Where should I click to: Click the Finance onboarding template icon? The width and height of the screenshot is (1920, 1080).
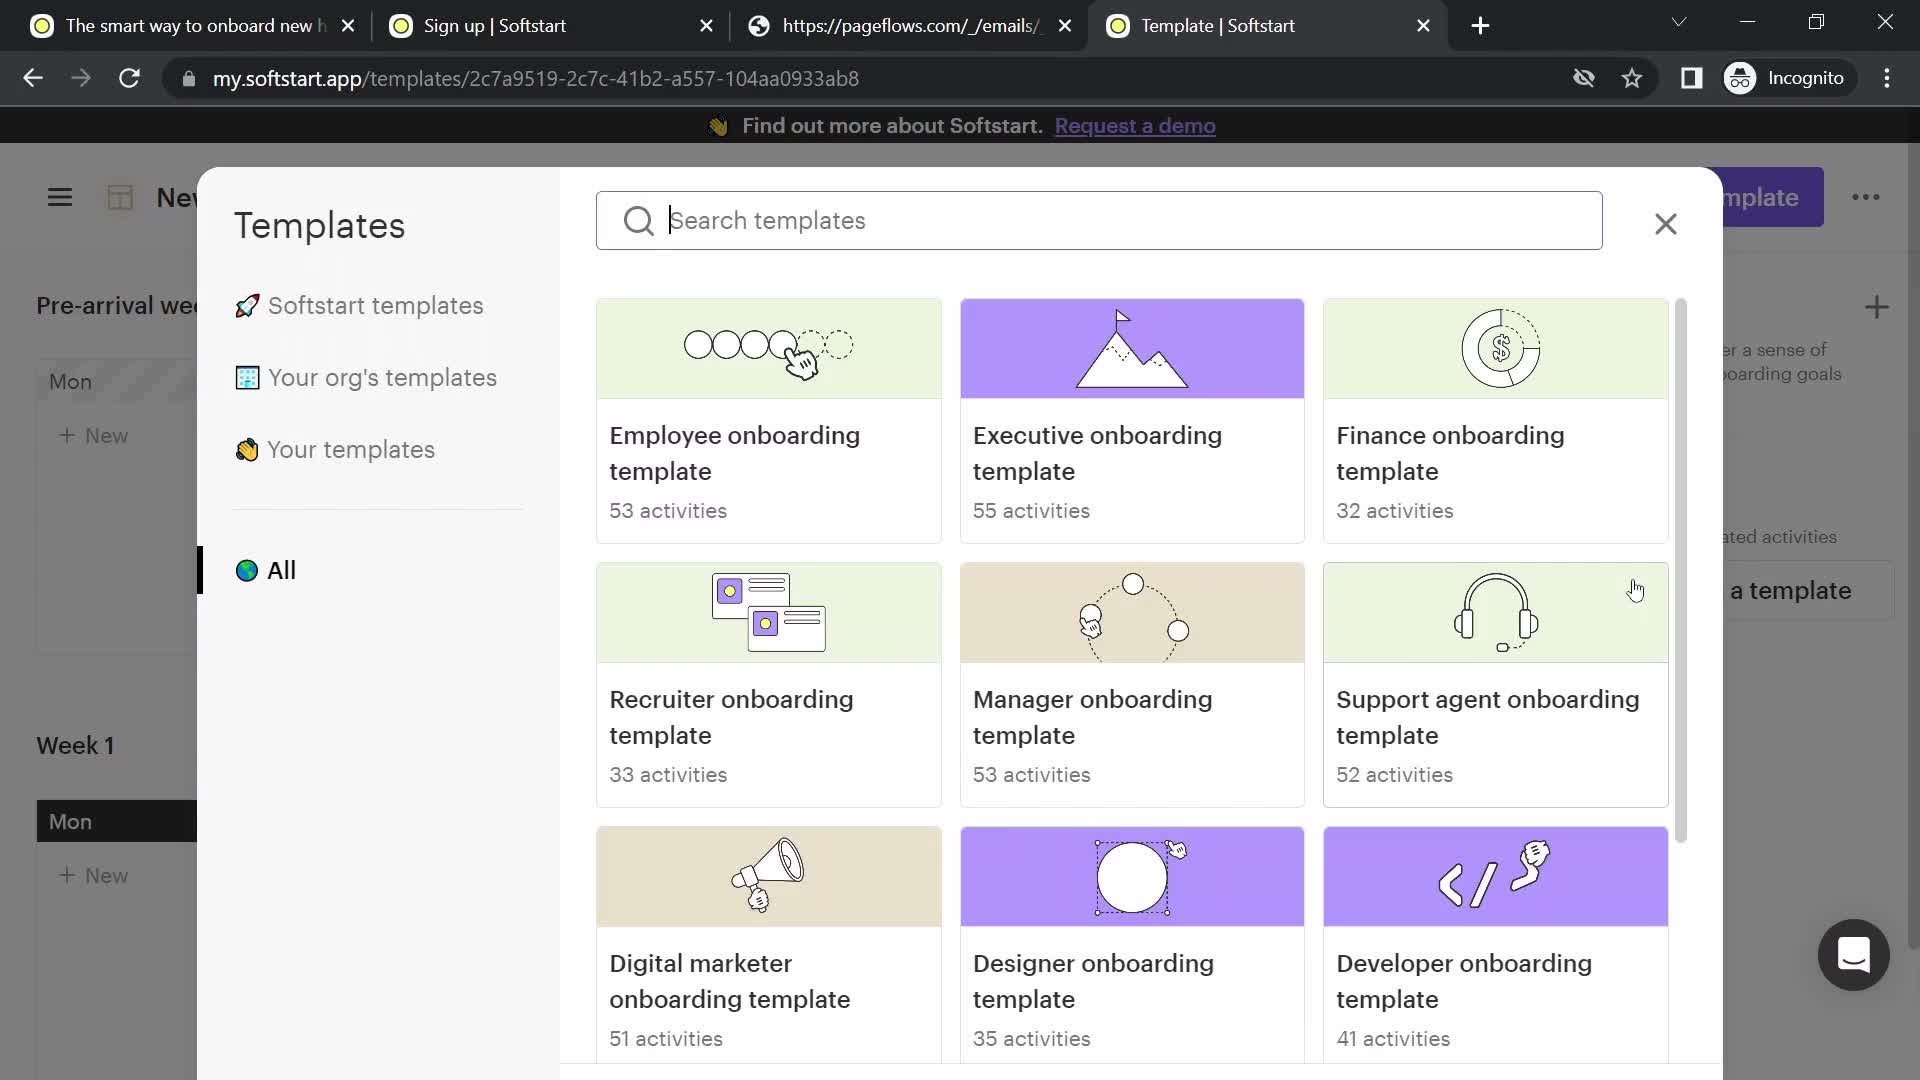1495,348
